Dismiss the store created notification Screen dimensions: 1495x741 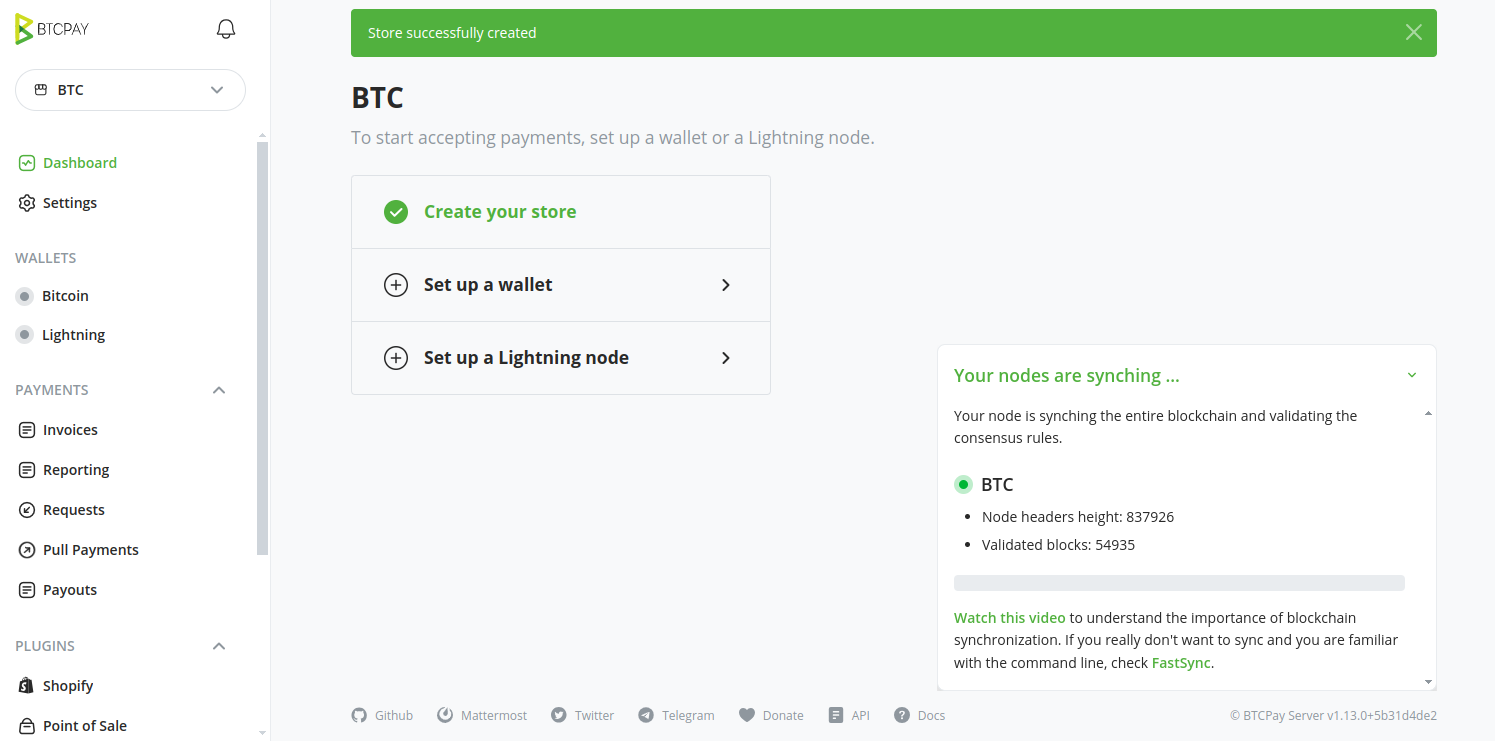pyautogui.click(x=1413, y=33)
